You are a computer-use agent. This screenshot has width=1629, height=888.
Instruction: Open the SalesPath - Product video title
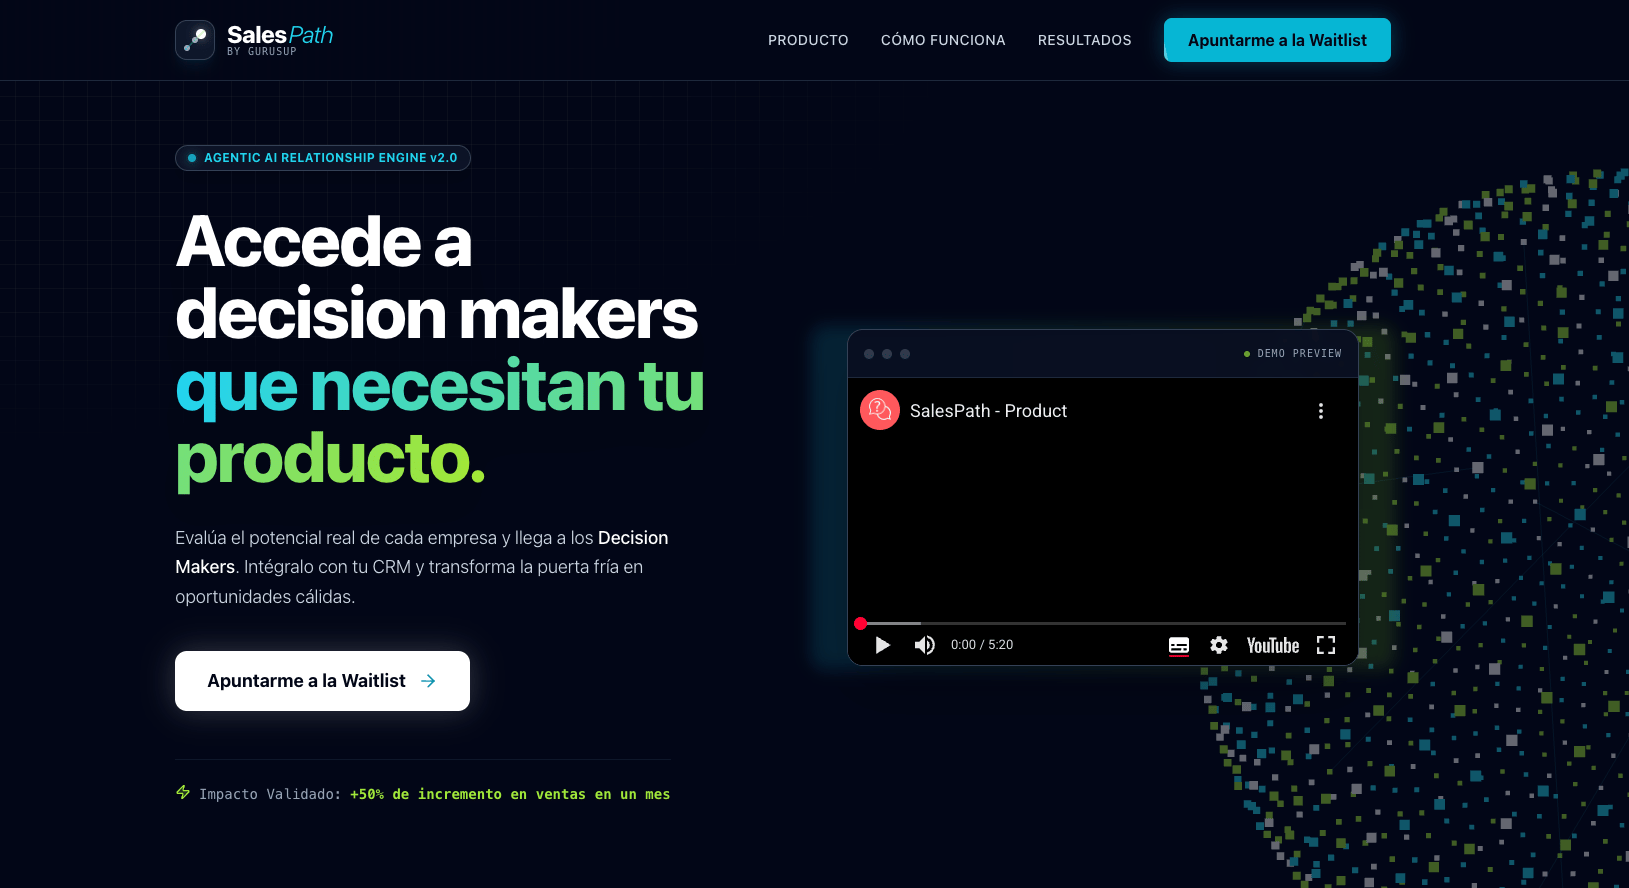click(988, 411)
